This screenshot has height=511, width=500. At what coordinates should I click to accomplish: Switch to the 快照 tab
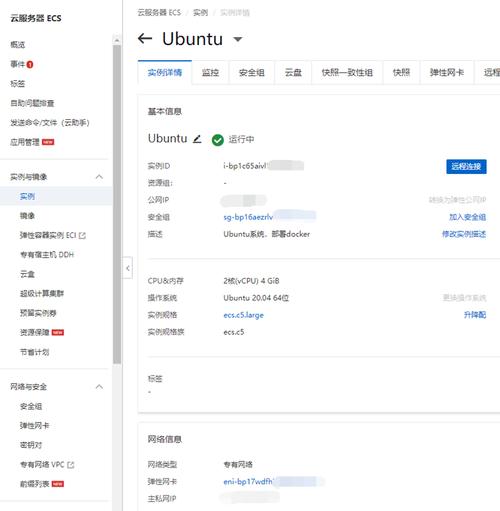point(401,72)
